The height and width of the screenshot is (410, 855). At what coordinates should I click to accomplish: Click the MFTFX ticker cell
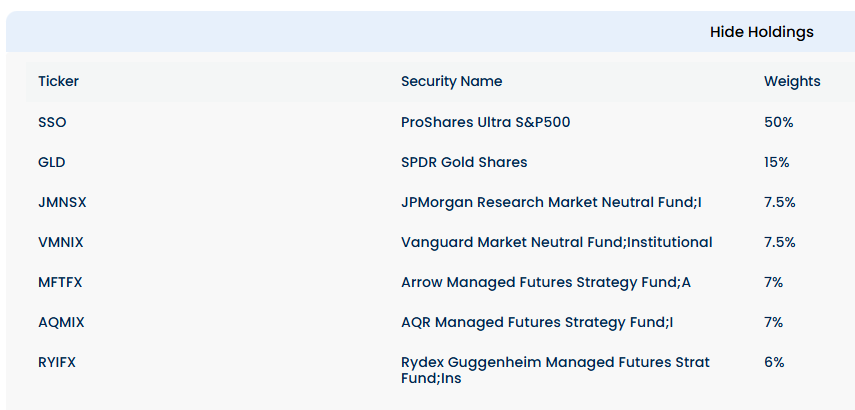[60, 282]
